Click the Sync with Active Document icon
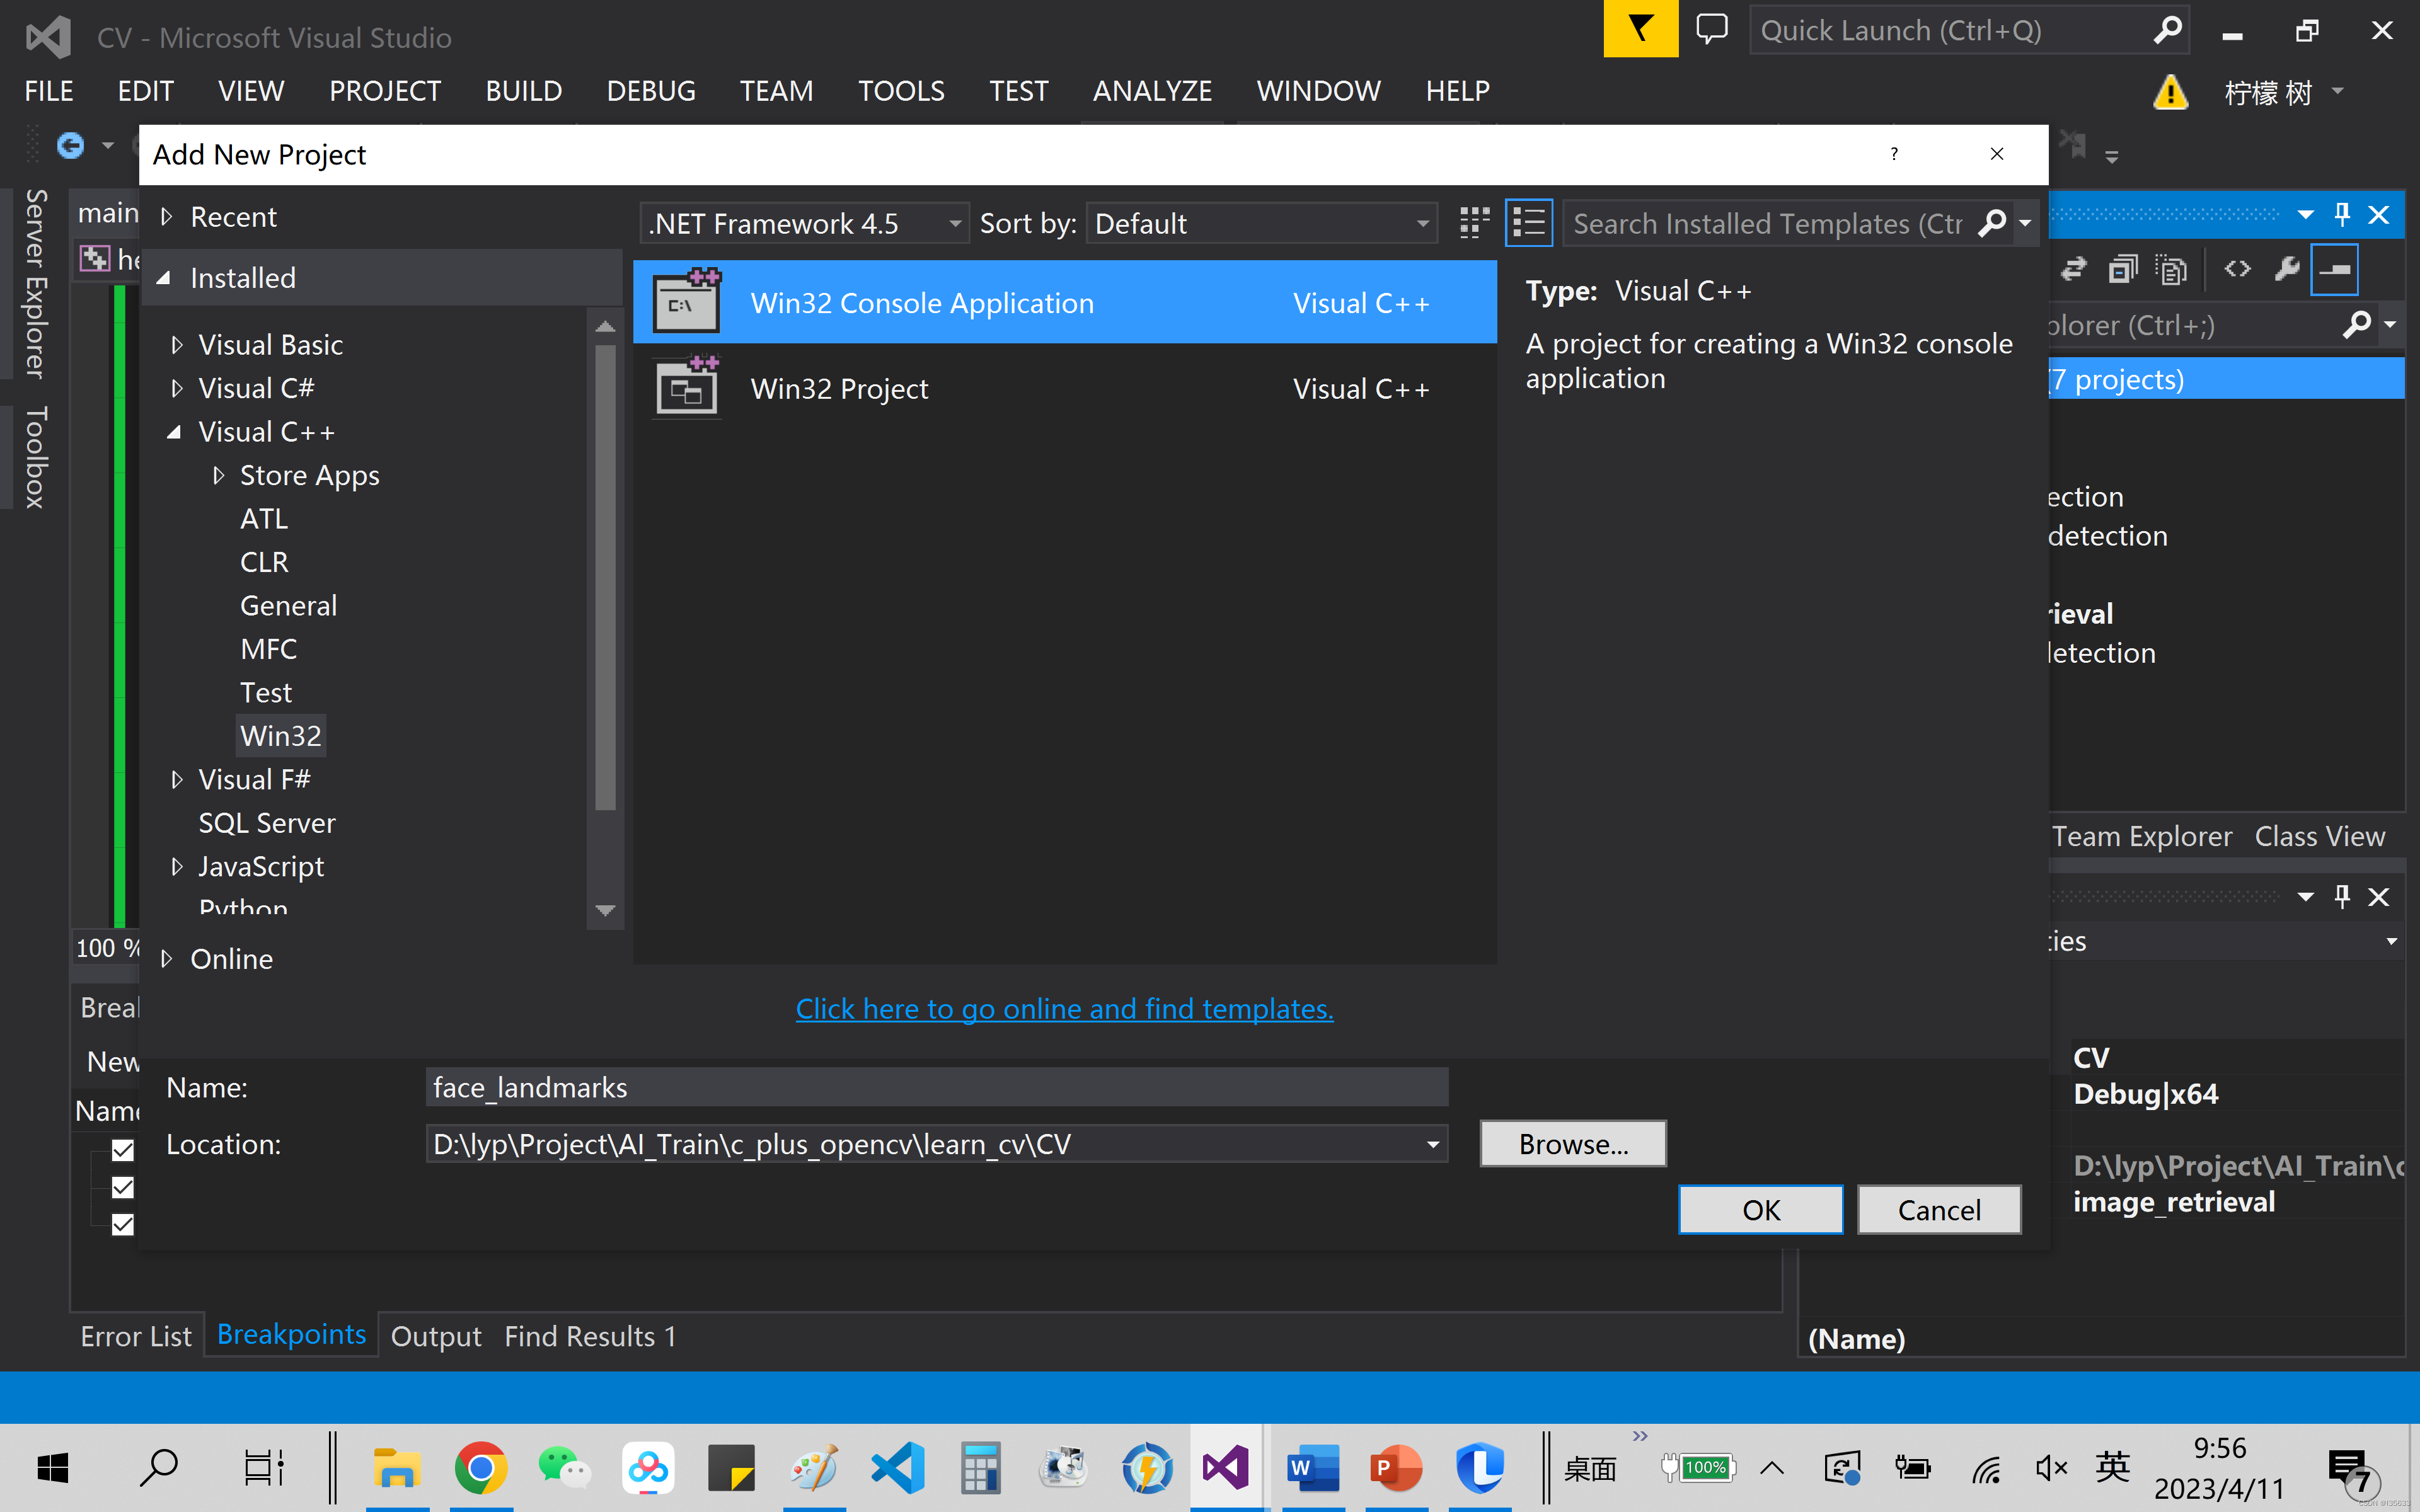Image resolution: width=2420 pixels, height=1512 pixels. [2073, 268]
